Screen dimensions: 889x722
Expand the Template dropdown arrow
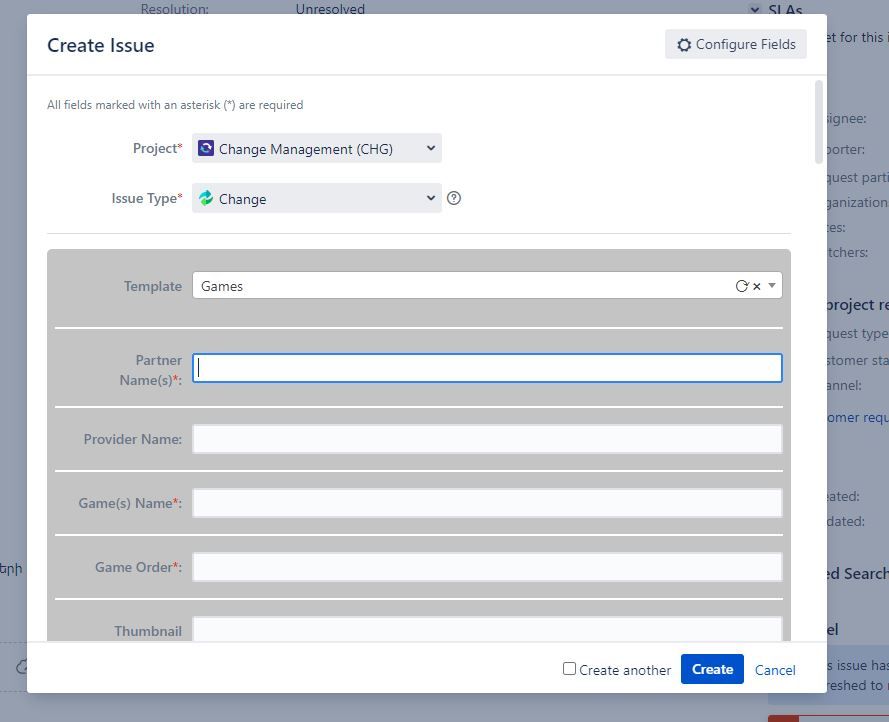(772, 286)
